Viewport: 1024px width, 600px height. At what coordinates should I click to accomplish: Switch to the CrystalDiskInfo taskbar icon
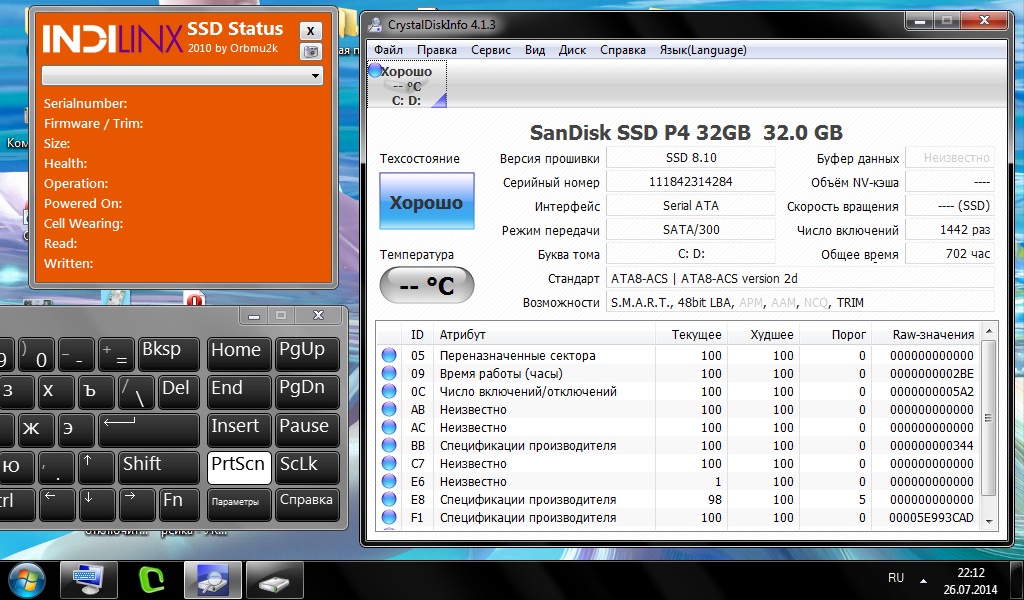click(211, 579)
